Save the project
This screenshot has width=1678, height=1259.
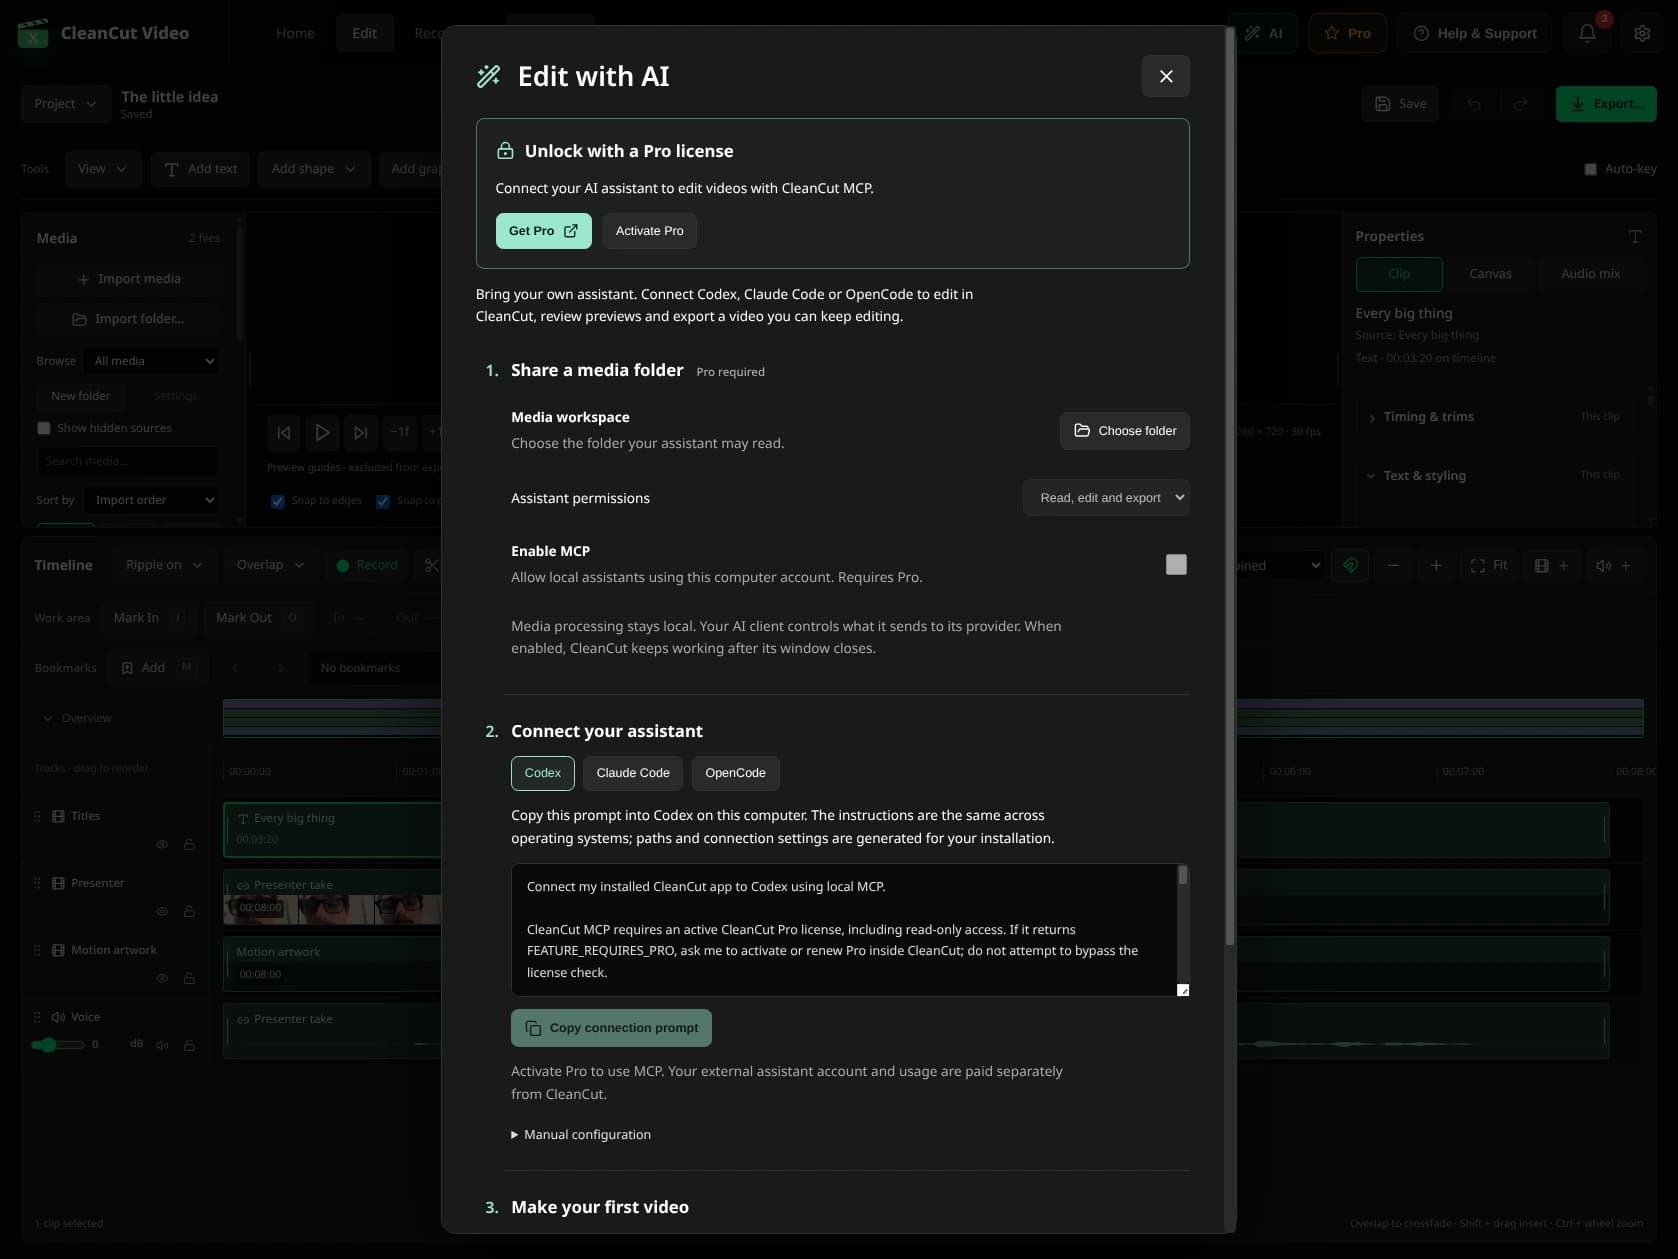[1400, 104]
